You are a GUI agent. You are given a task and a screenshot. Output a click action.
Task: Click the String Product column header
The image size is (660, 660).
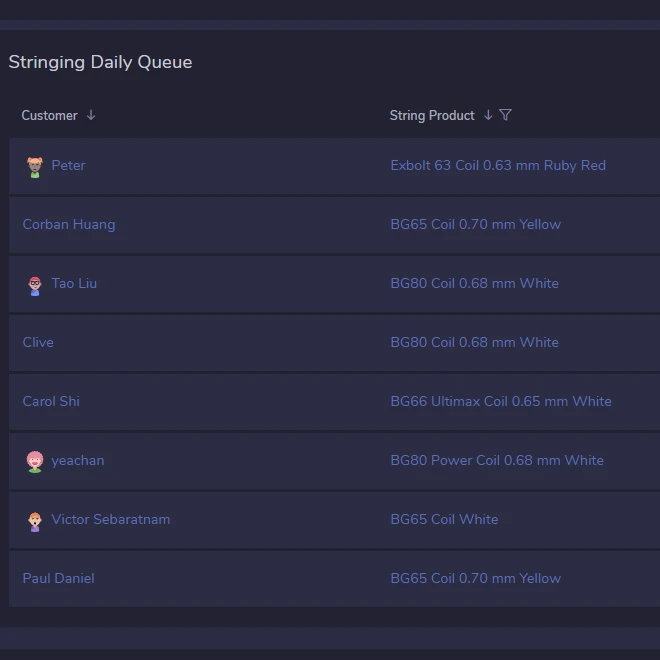coord(432,115)
